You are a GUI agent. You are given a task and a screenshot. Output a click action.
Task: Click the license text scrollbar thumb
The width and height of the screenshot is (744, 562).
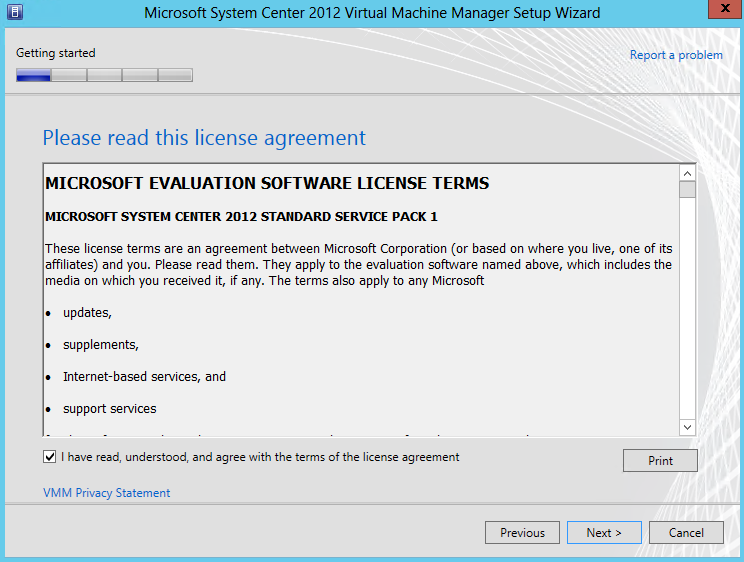(x=687, y=189)
